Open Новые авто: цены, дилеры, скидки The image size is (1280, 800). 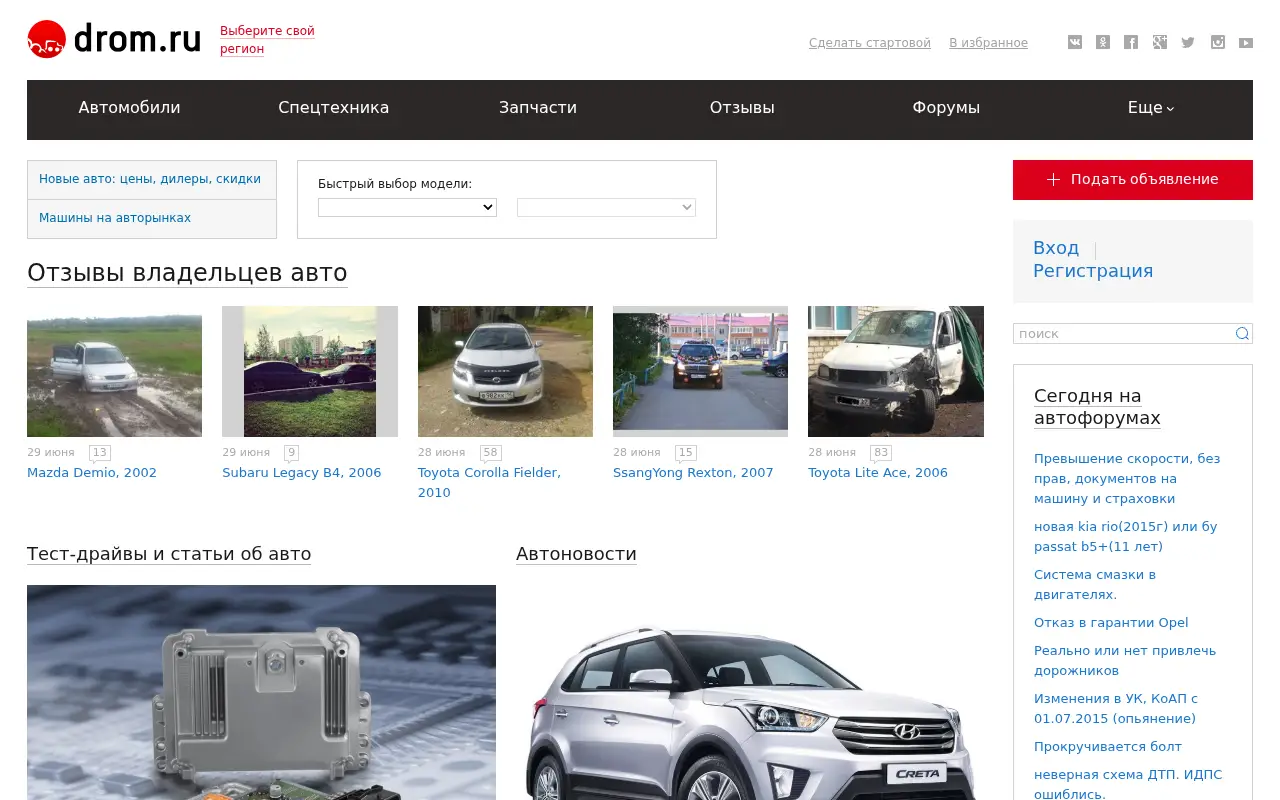click(150, 179)
